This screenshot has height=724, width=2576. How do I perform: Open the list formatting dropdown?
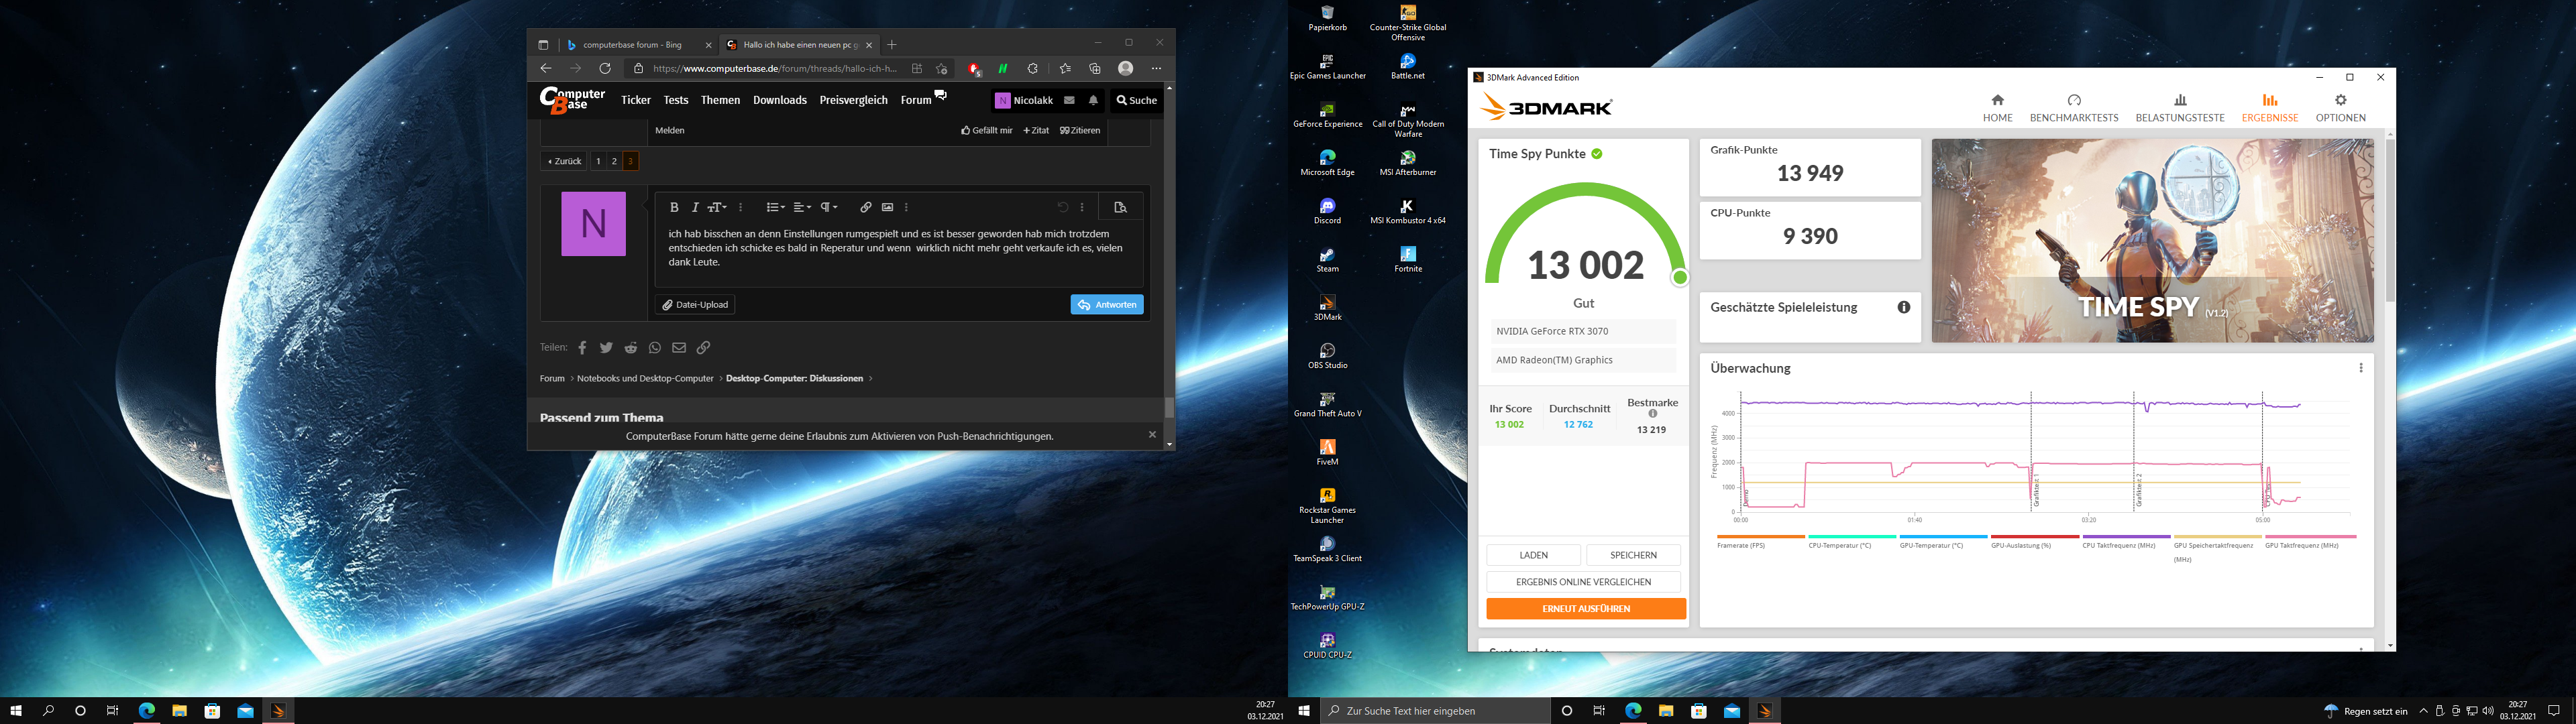coord(775,207)
